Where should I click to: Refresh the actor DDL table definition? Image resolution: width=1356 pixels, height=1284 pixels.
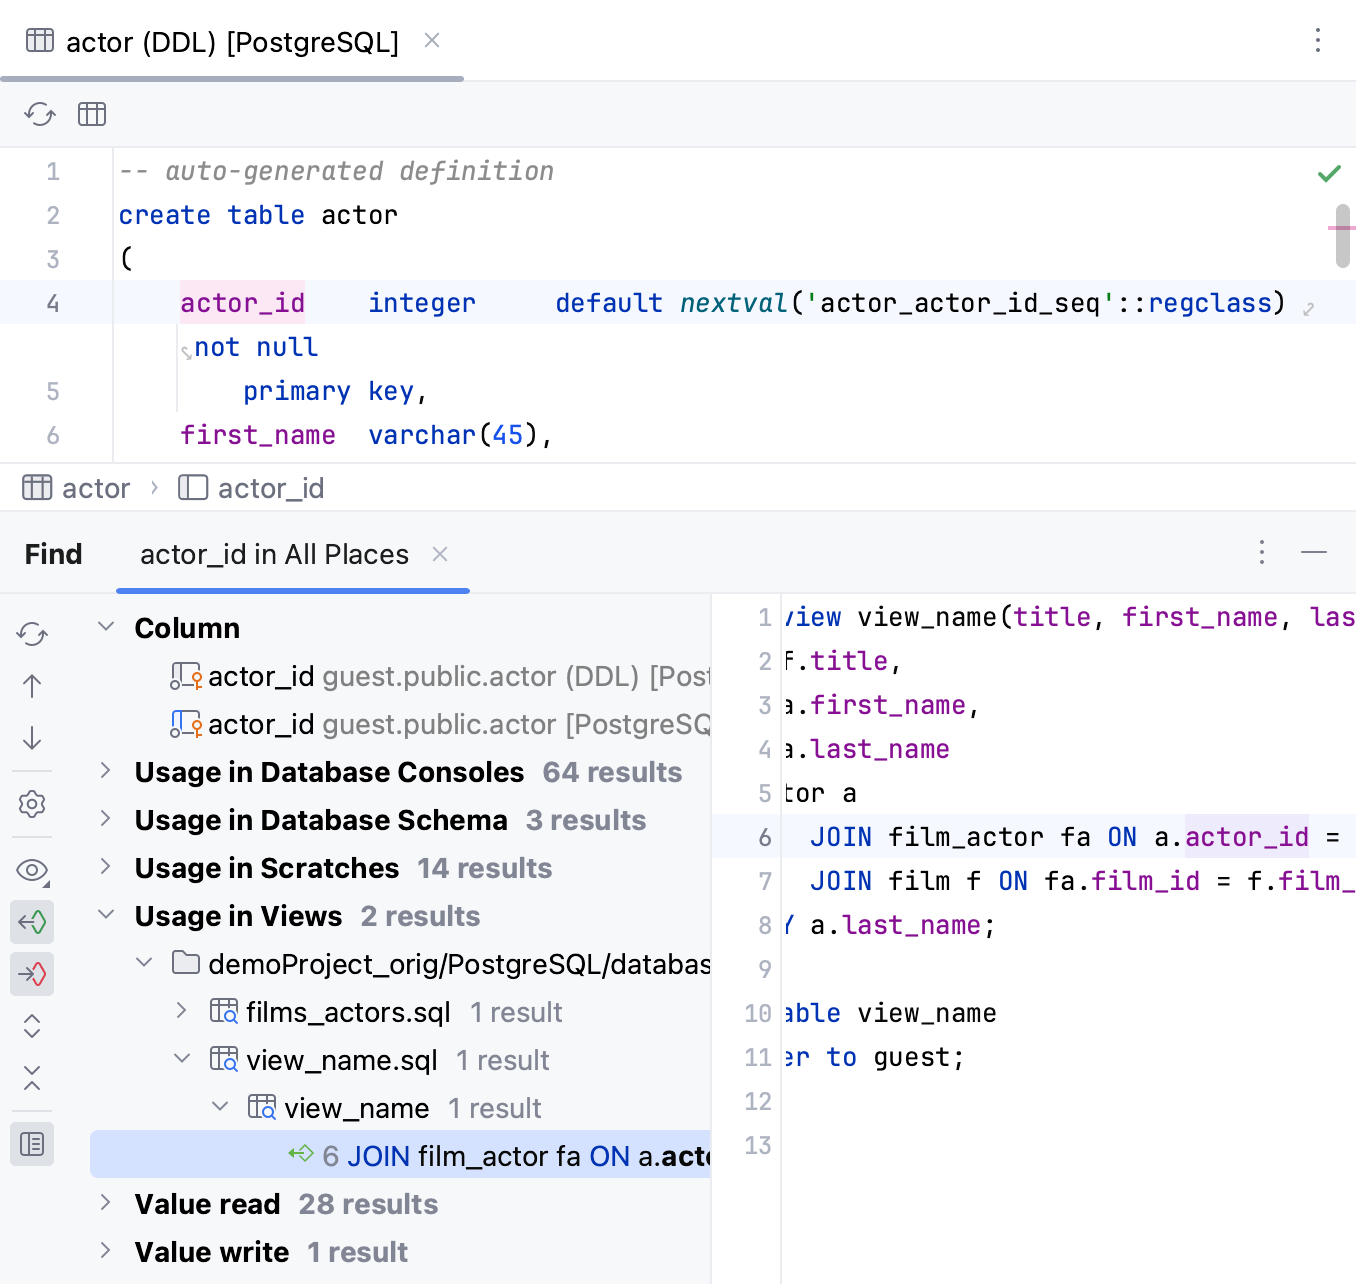(39, 113)
